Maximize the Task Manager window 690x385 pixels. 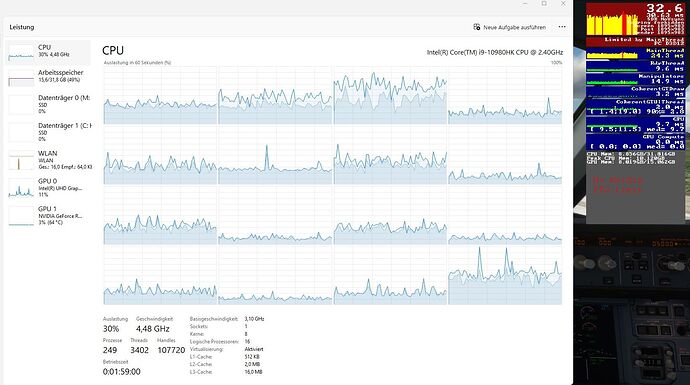pos(544,4)
